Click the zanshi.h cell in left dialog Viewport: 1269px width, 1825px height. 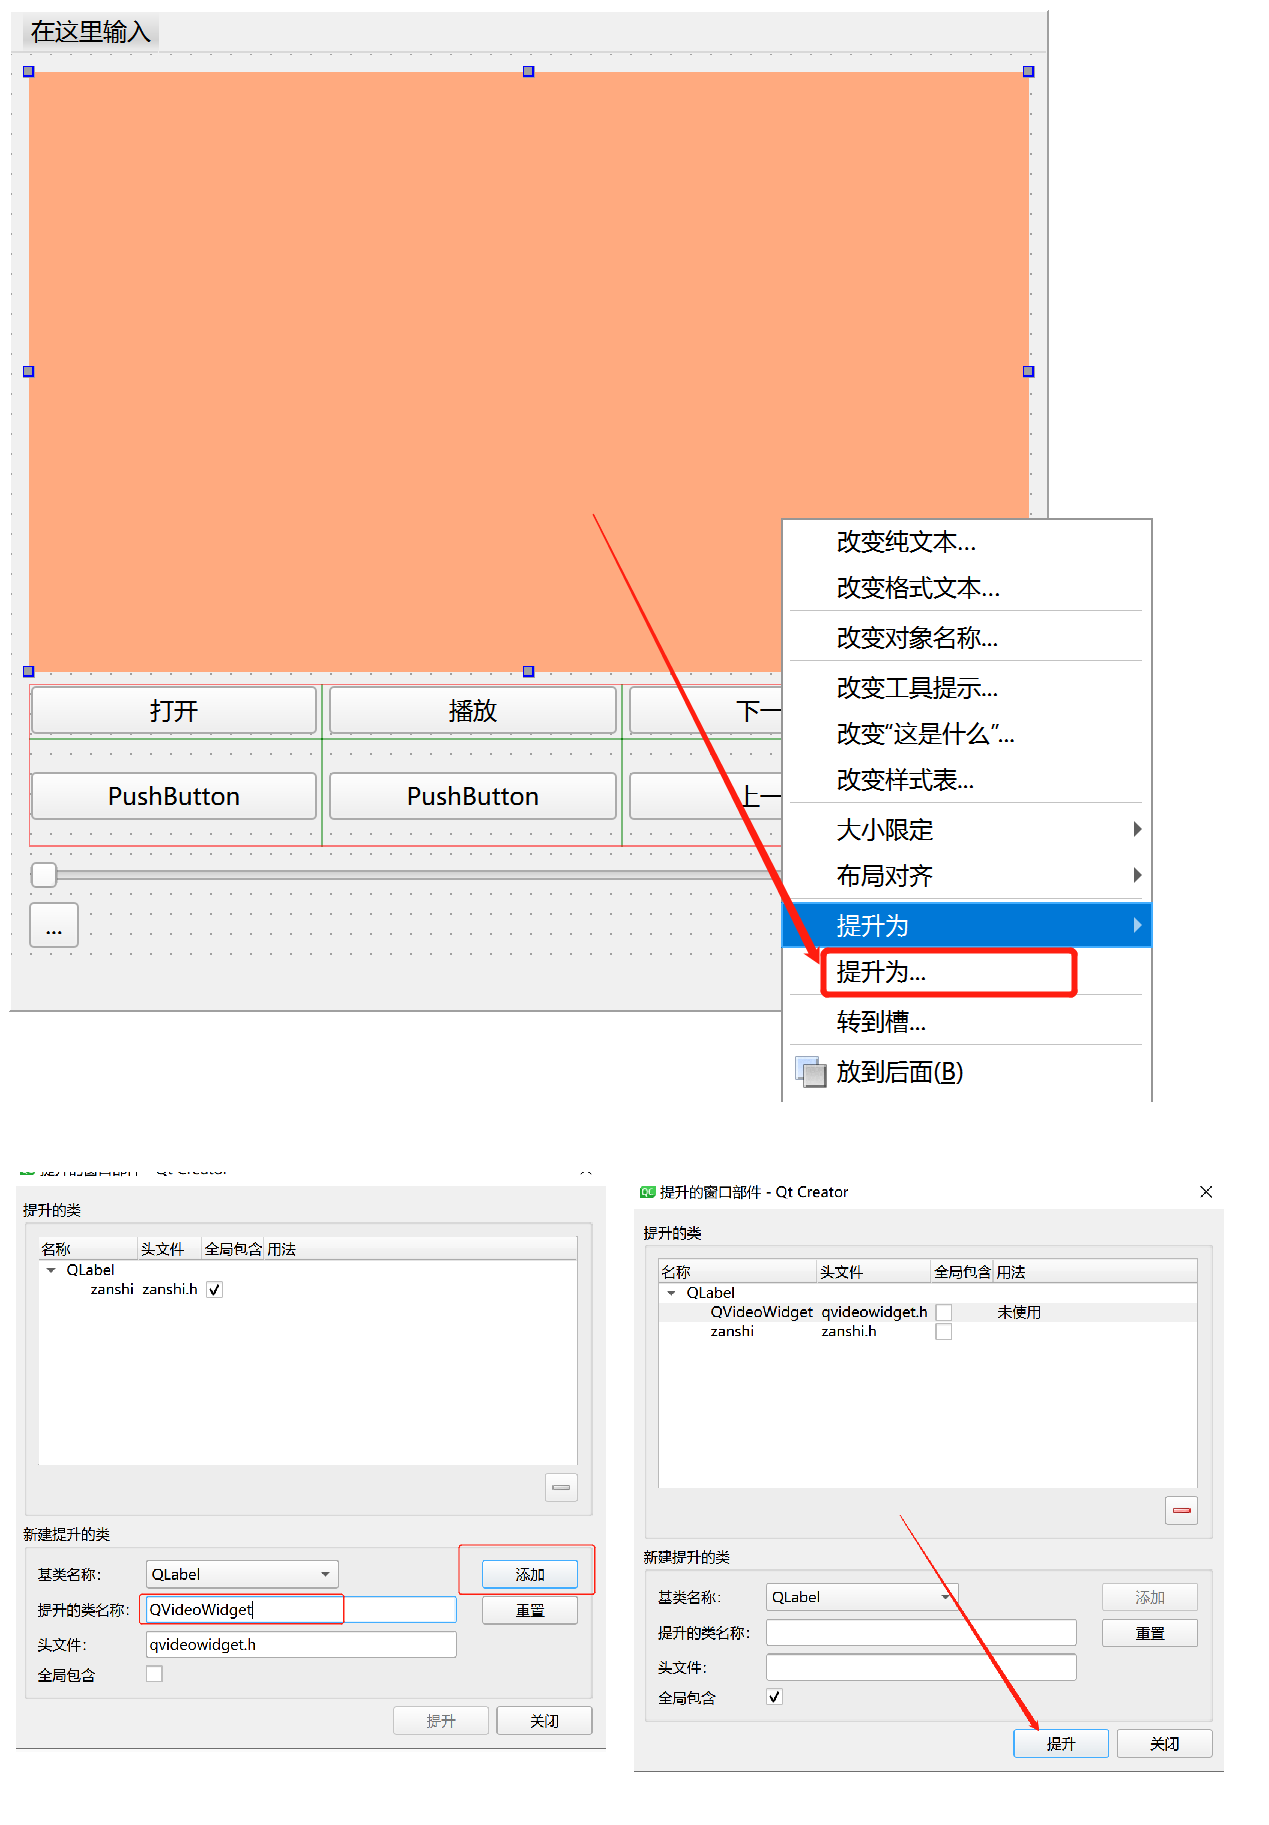point(170,1289)
